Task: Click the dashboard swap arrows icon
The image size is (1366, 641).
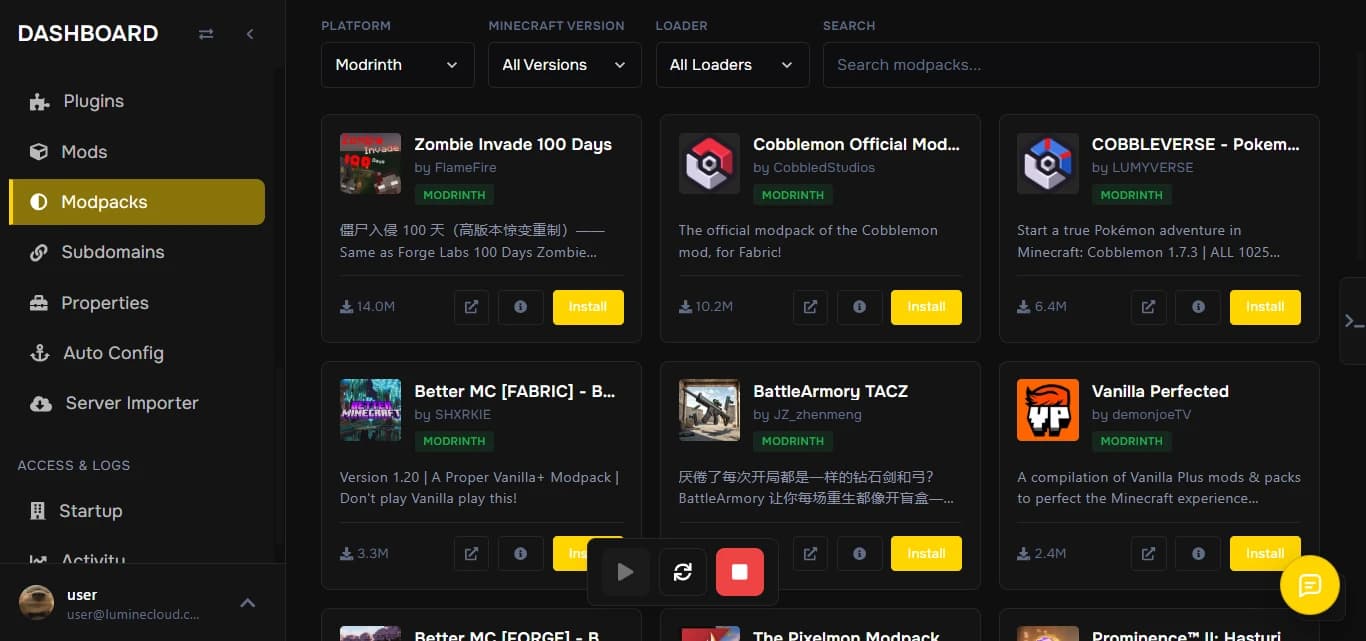Action: [206, 34]
